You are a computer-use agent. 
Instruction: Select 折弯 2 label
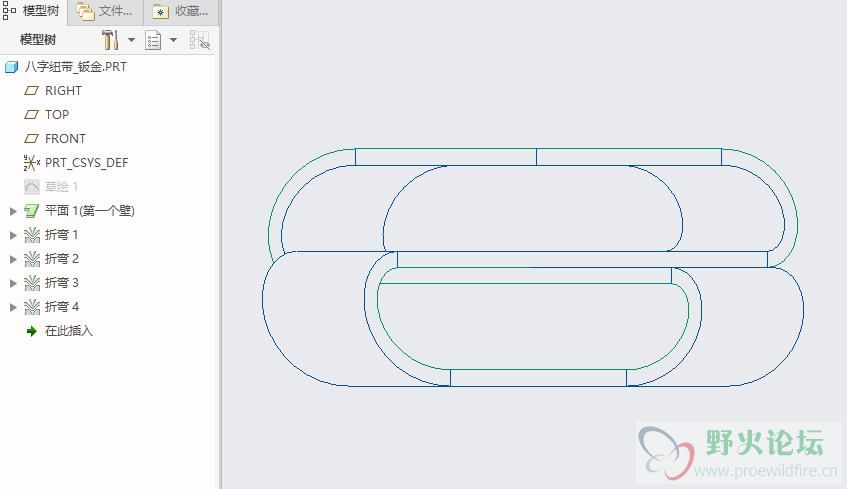pyautogui.click(x=62, y=259)
